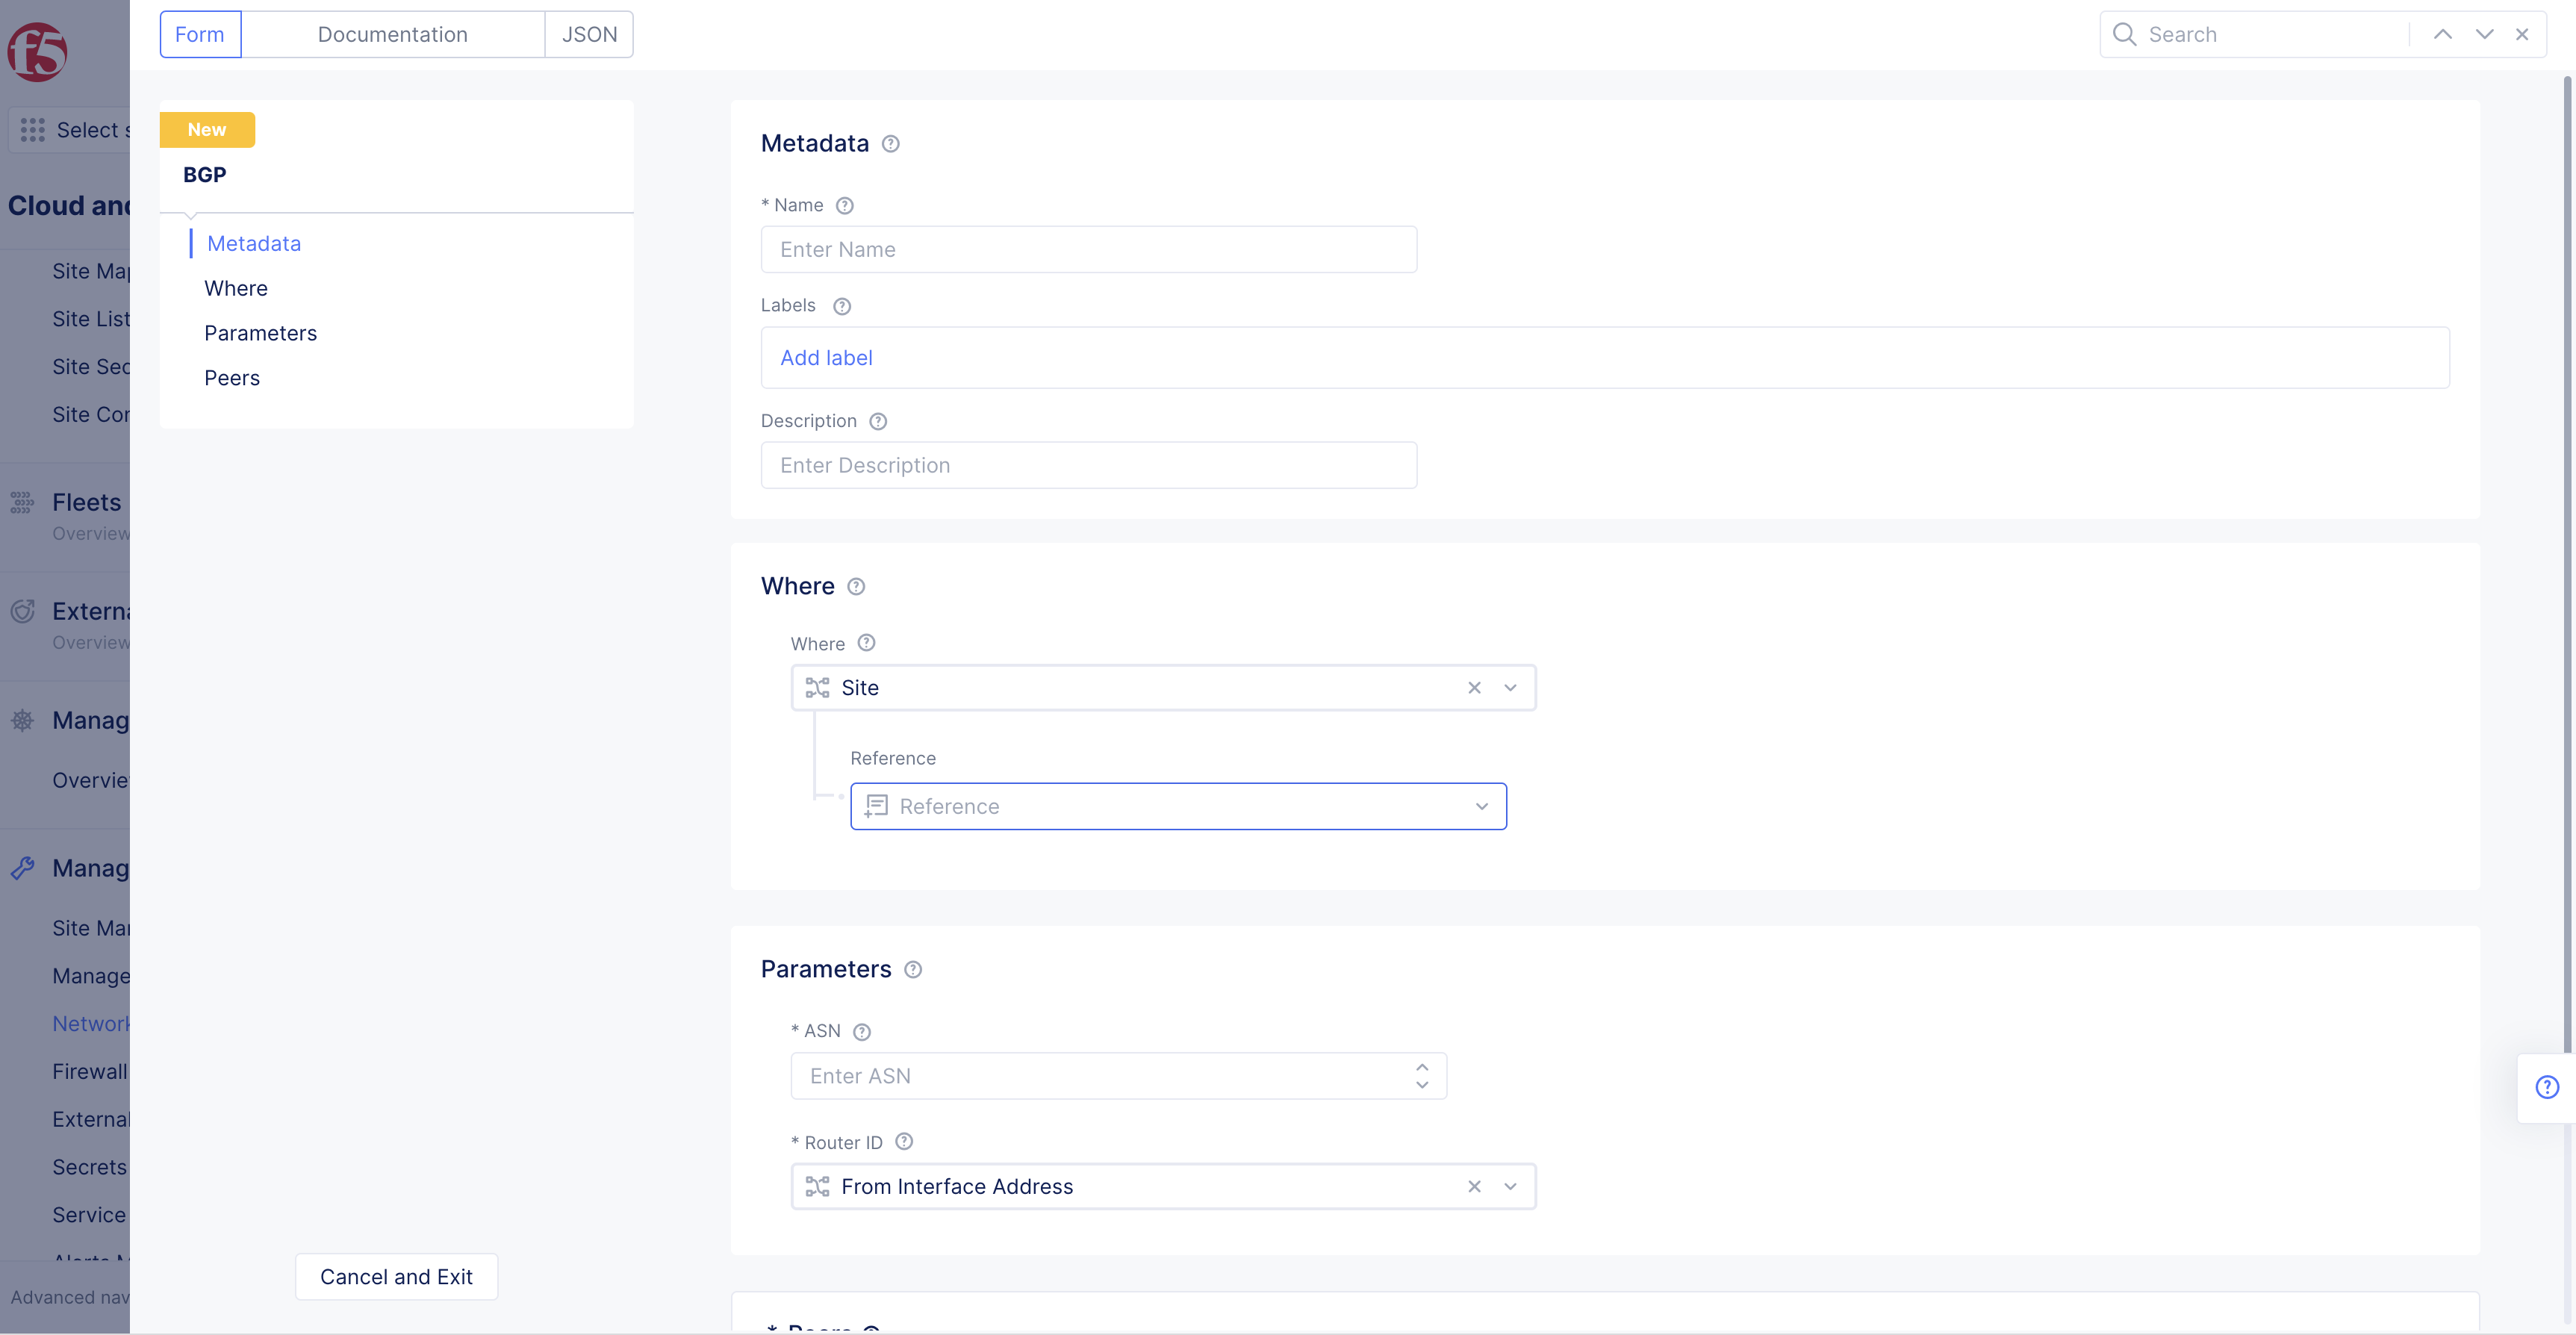Image resolution: width=2576 pixels, height=1335 pixels.
Task: Increment the ASN stepper up arrow
Action: coord(1422,1067)
